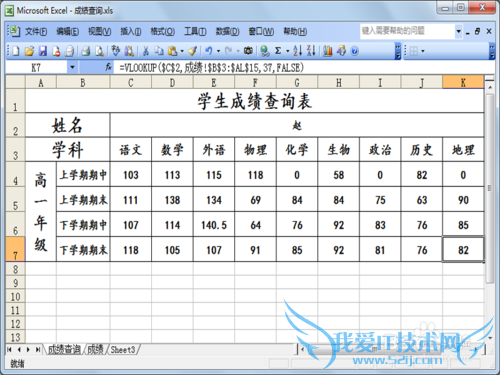Click the camera icon on the toolbar

point(248,51)
